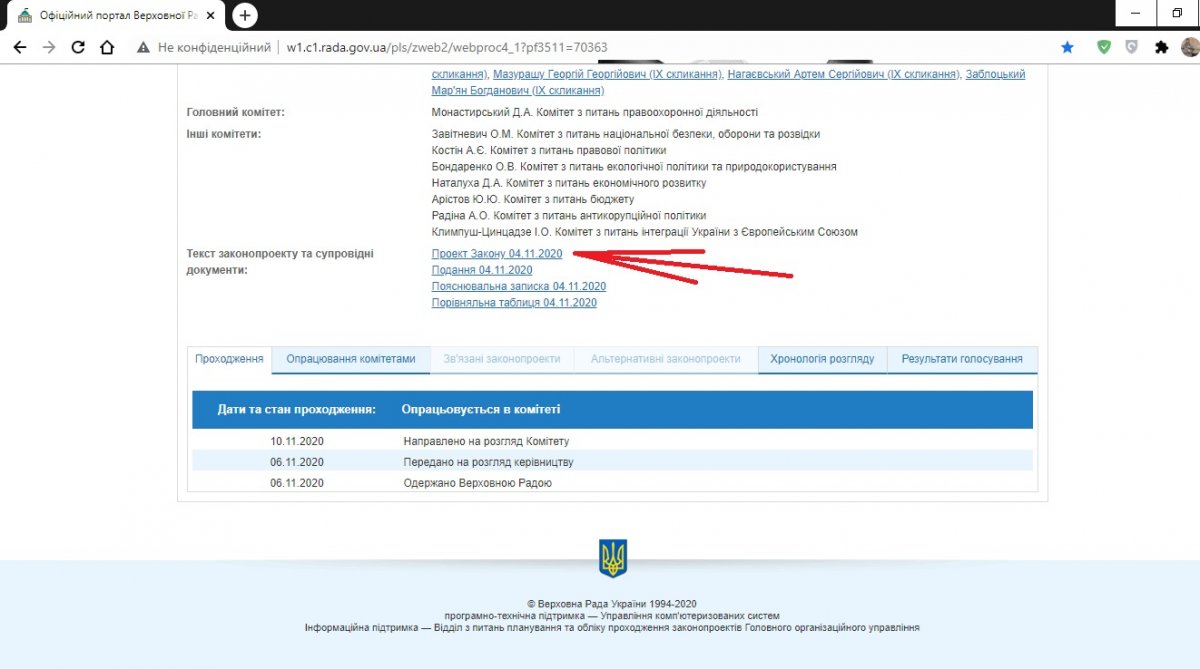
Task: Click the Ukrainian trident emblem in footer
Action: pos(612,558)
